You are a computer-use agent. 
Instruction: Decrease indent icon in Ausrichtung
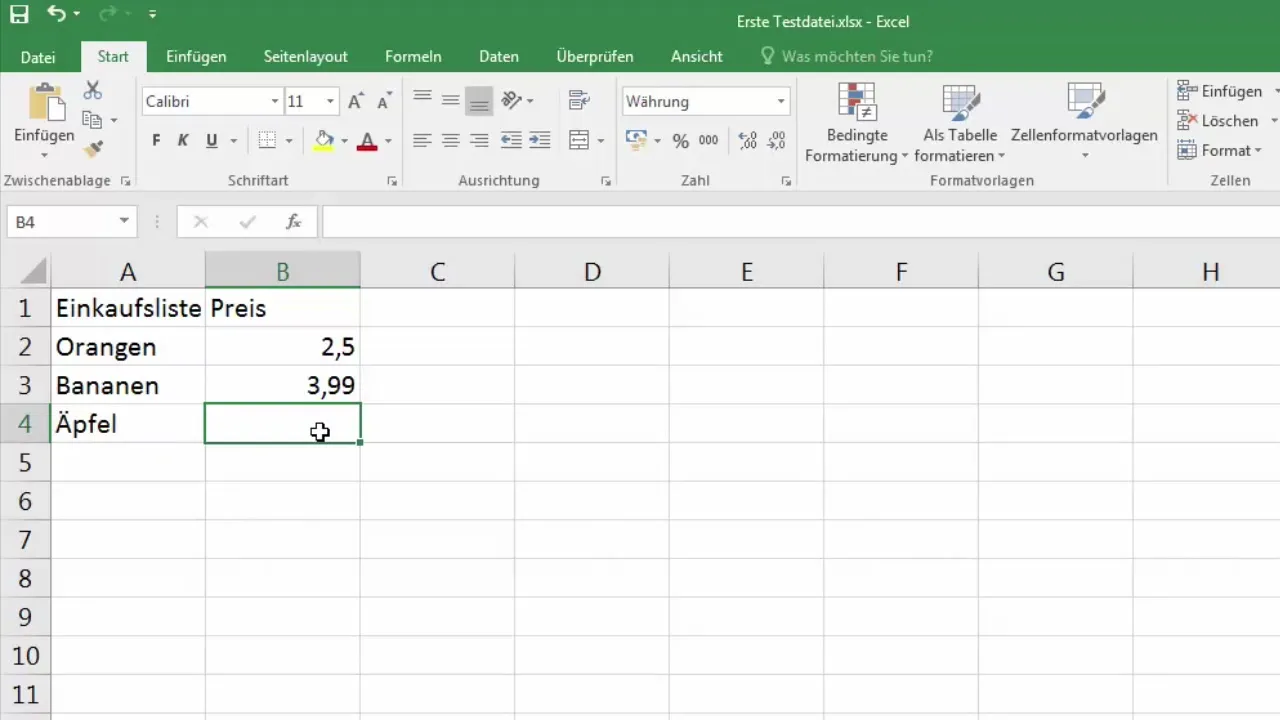511,141
